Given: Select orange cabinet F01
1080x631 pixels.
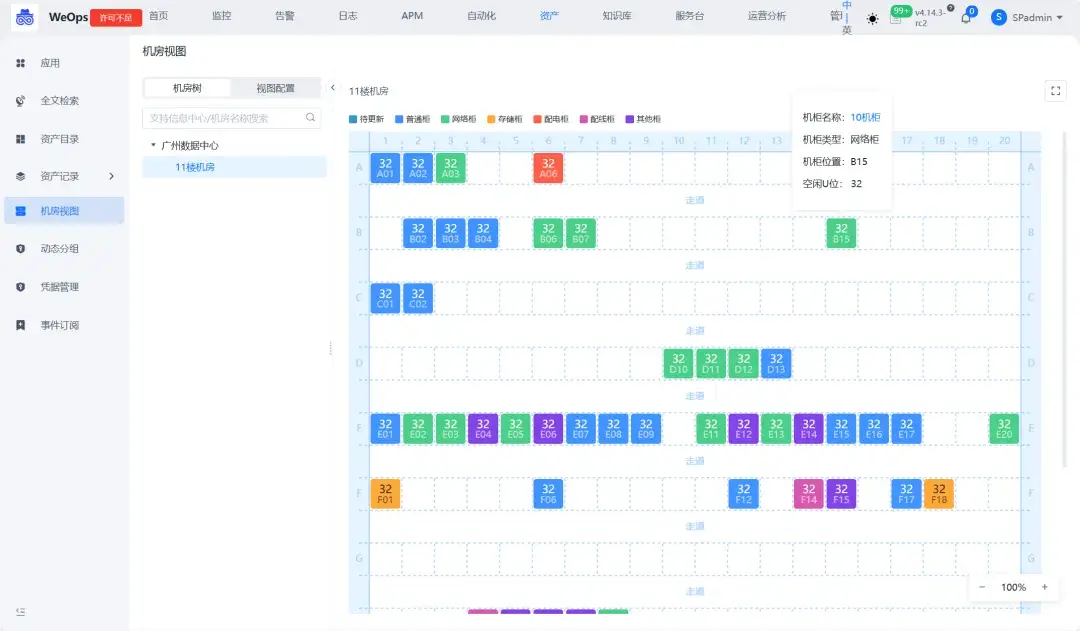Looking at the screenshot, I should tap(385, 494).
